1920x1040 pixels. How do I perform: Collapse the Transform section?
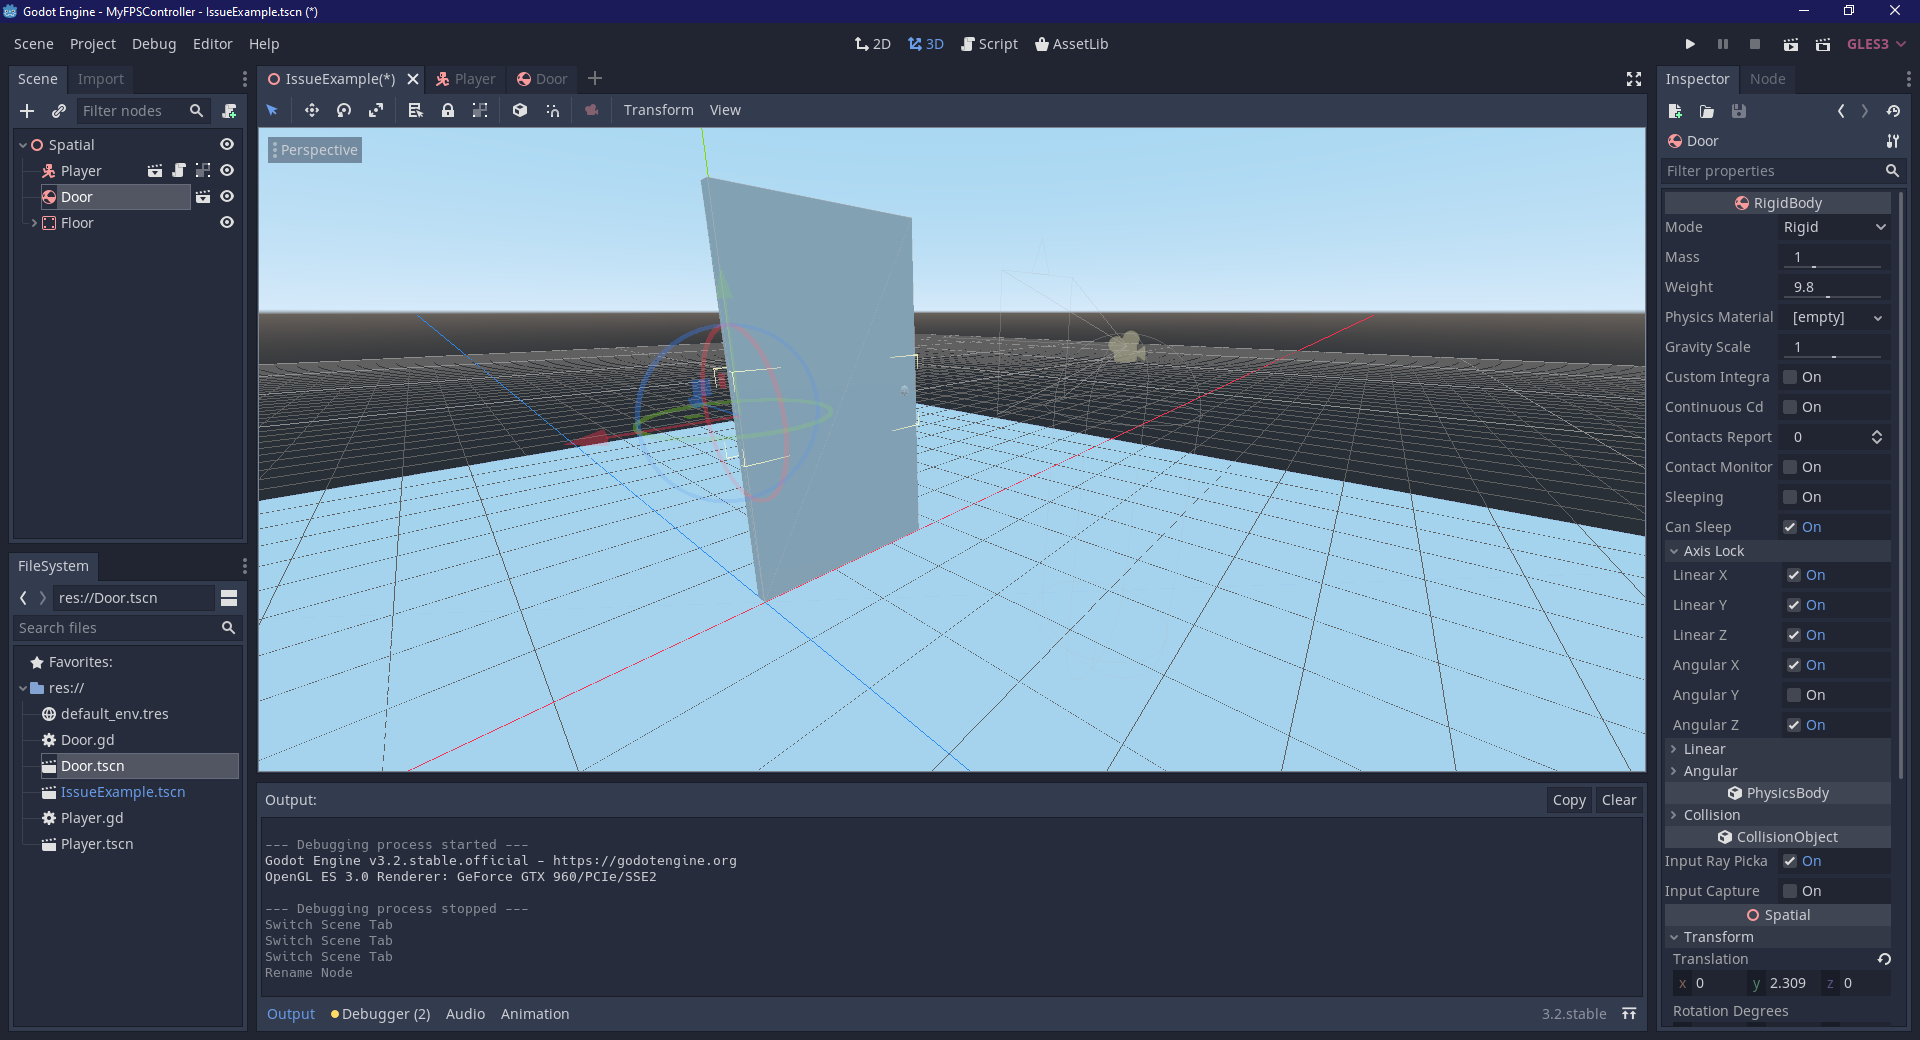[1777, 937]
